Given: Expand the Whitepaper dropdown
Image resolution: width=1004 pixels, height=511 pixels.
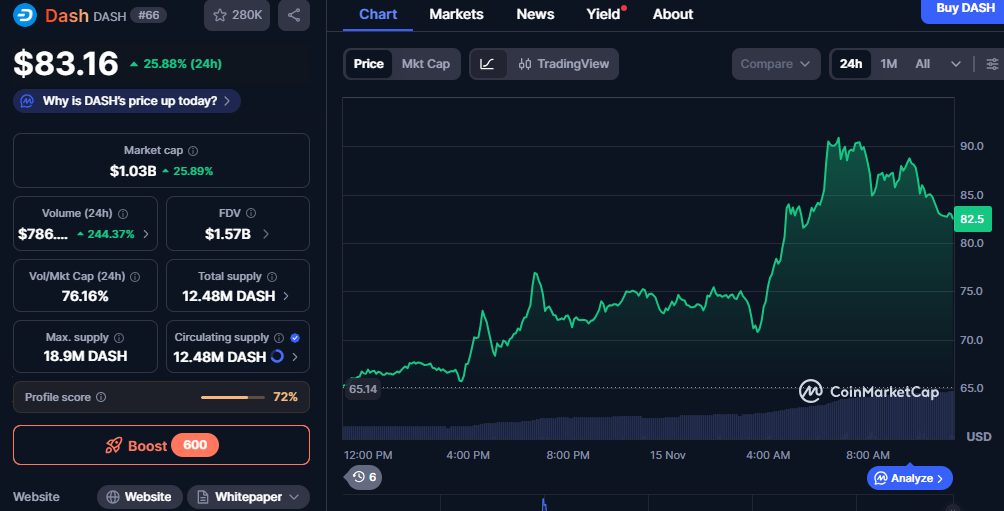Looking at the screenshot, I should coord(248,497).
